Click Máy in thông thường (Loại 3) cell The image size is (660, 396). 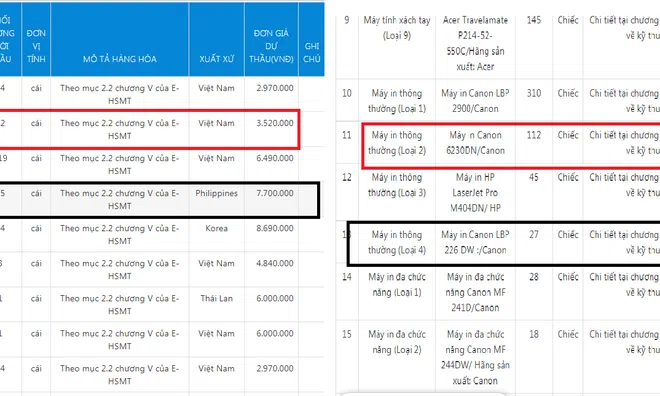pos(397,185)
